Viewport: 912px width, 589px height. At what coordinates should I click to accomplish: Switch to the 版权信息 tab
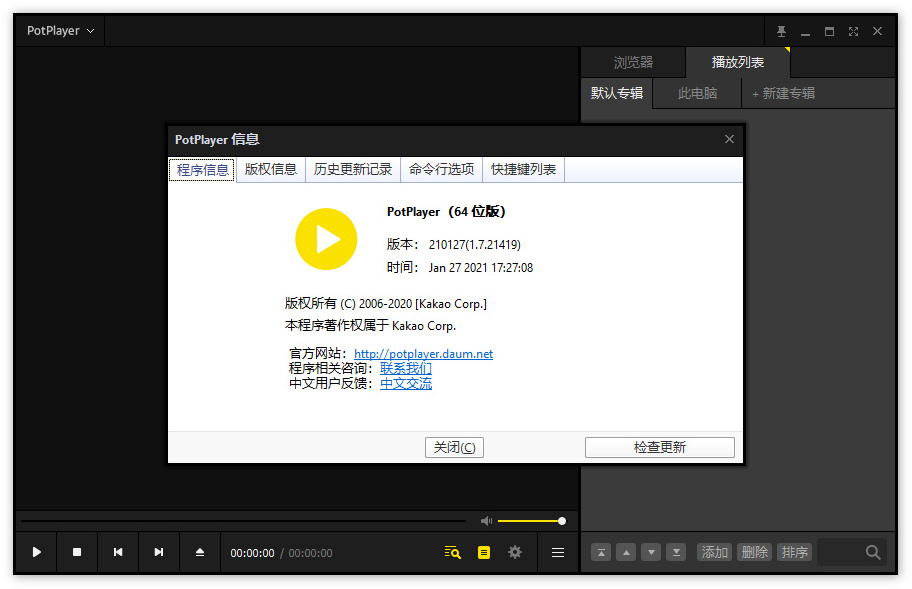(x=271, y=170)
